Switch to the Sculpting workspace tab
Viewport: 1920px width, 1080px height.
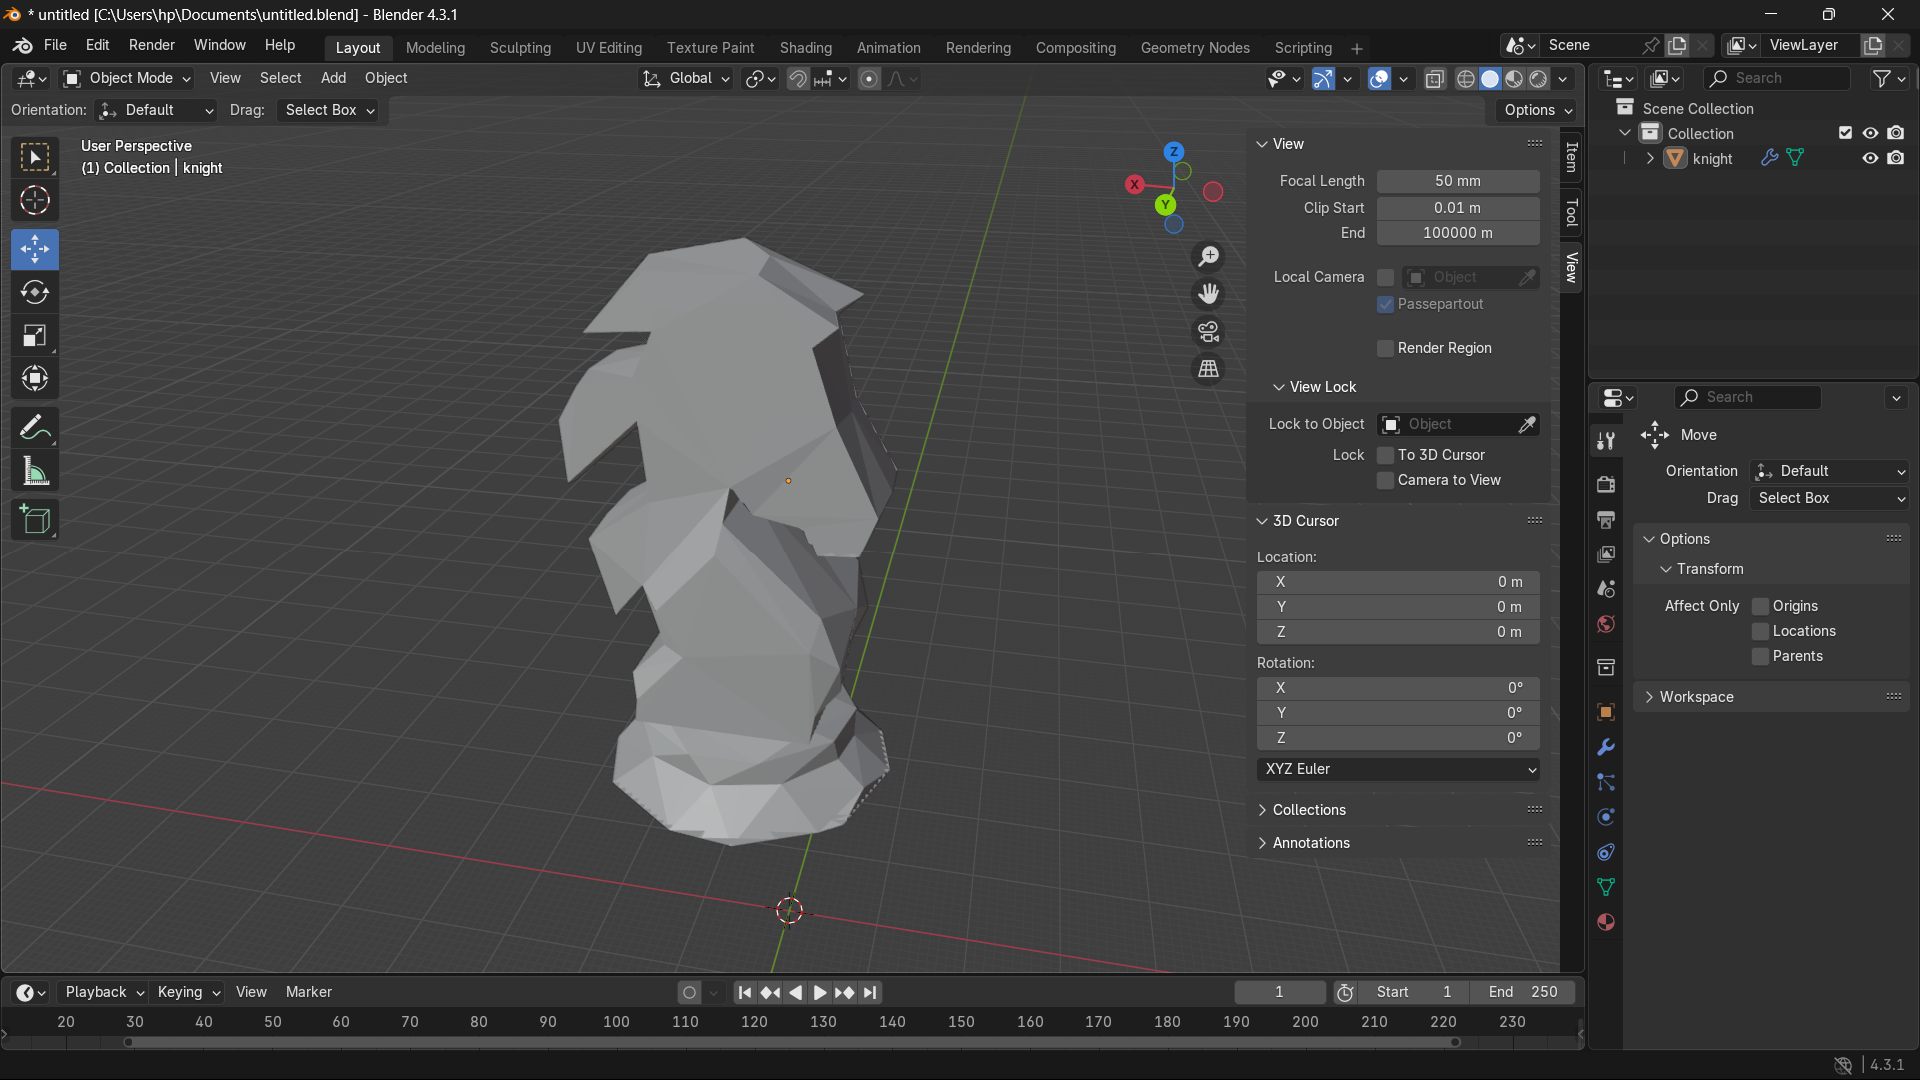point(520,48)
